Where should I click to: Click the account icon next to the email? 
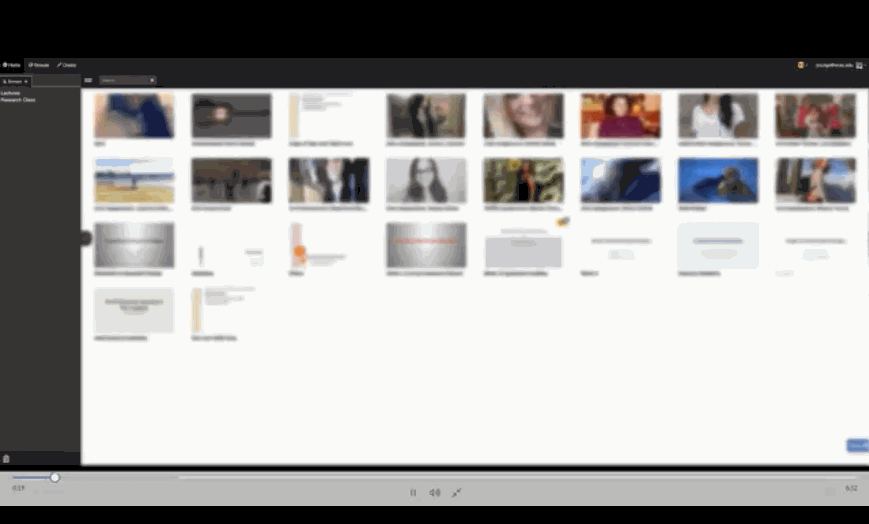pyautogui.click(x=860, y=65)
